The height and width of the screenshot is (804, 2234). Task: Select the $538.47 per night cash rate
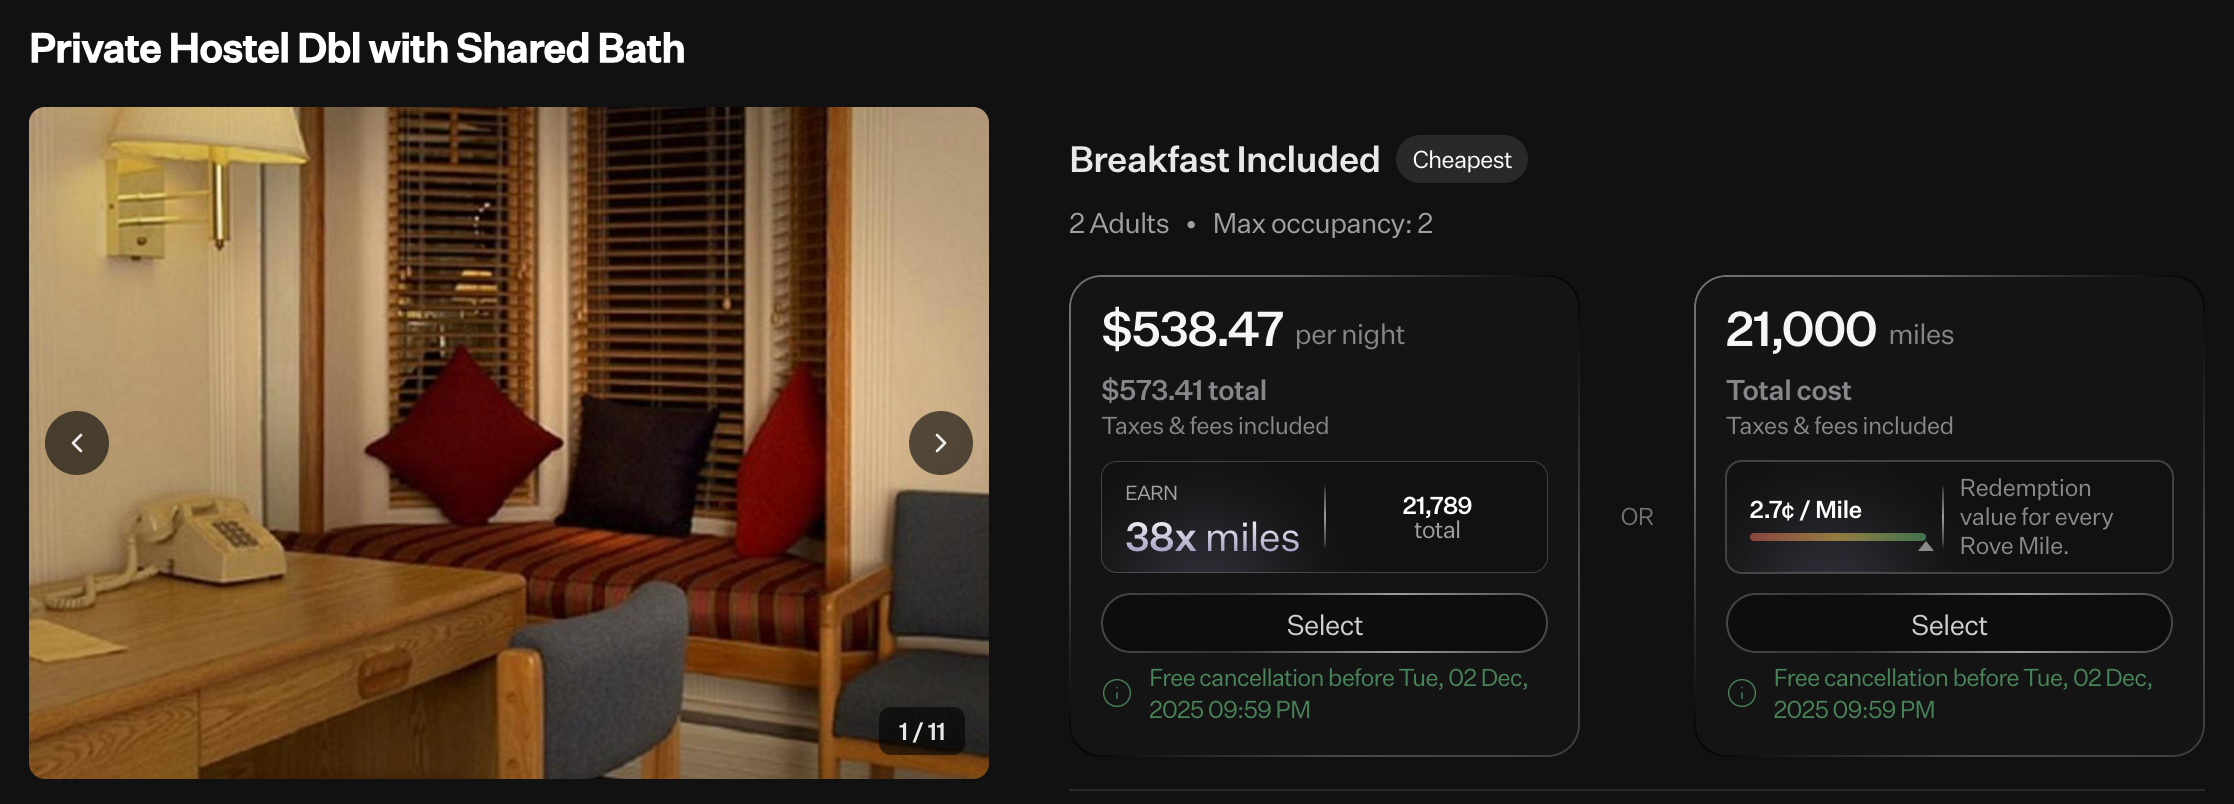coord(1324,624)
